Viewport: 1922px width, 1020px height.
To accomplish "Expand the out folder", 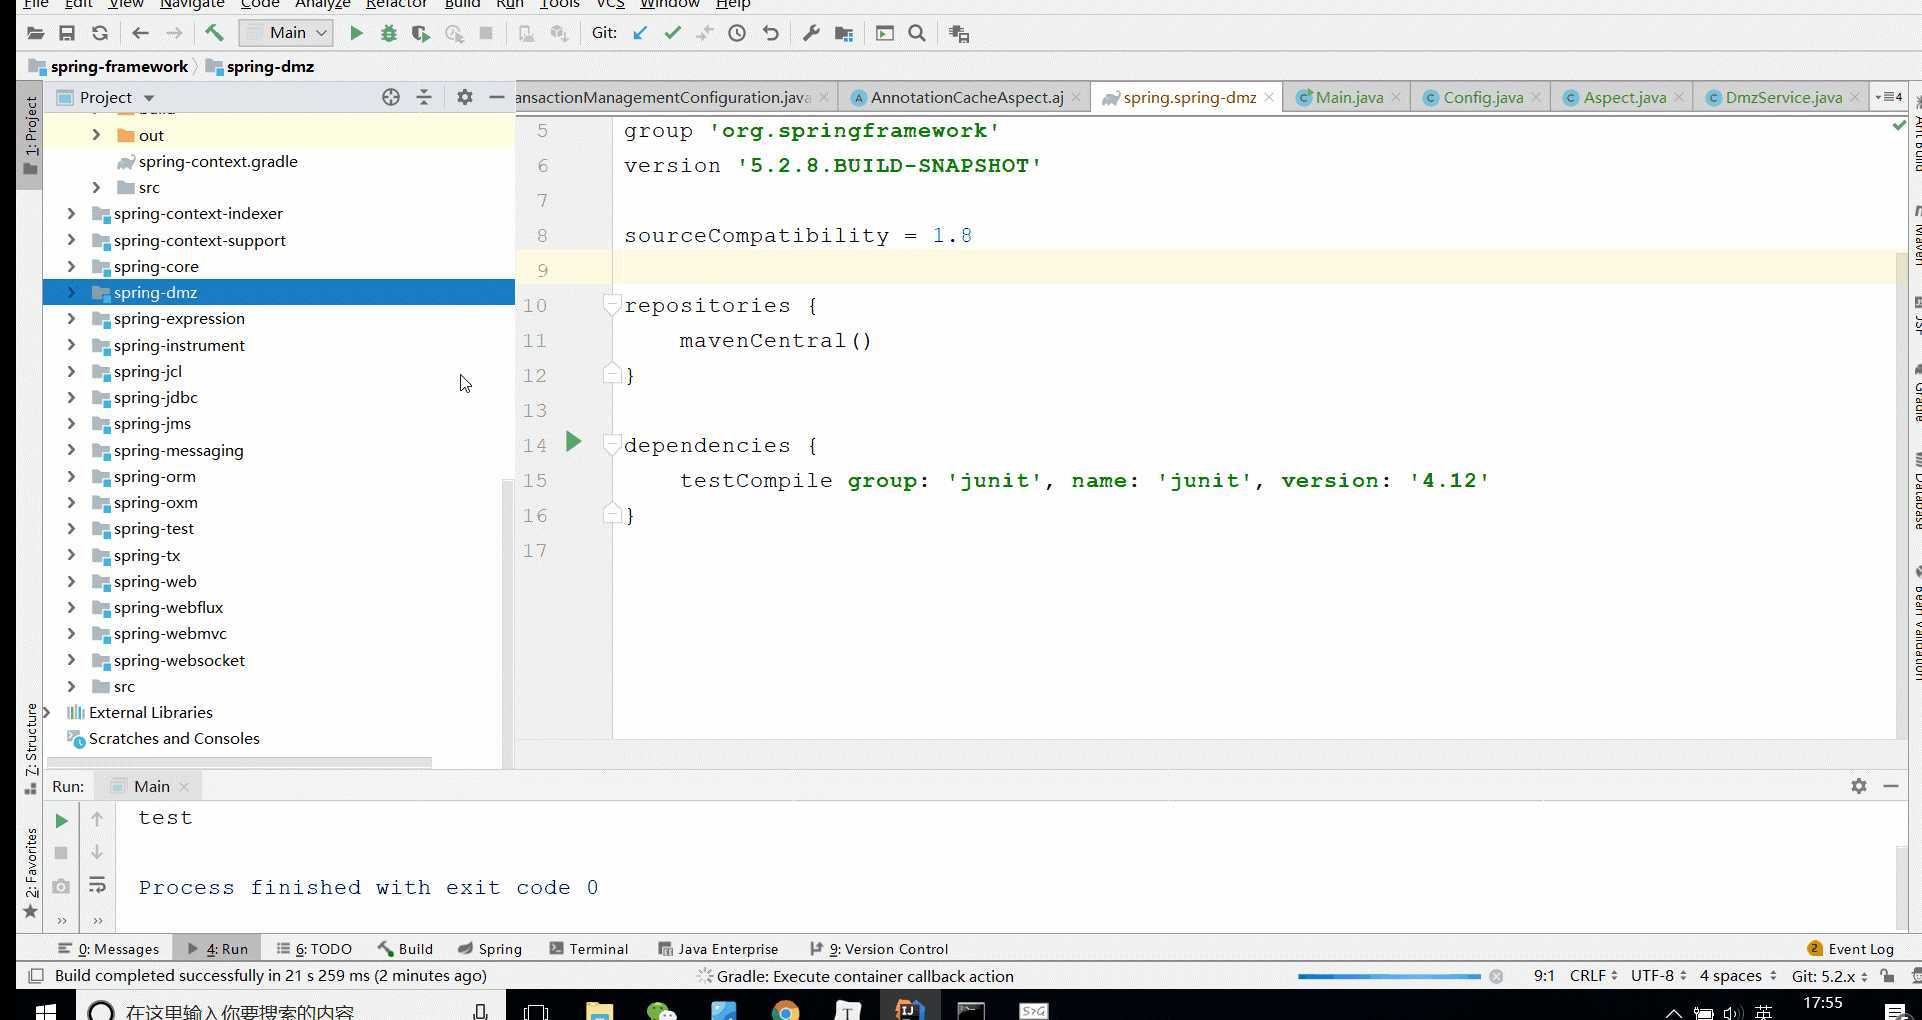I will tap(96, 135).
